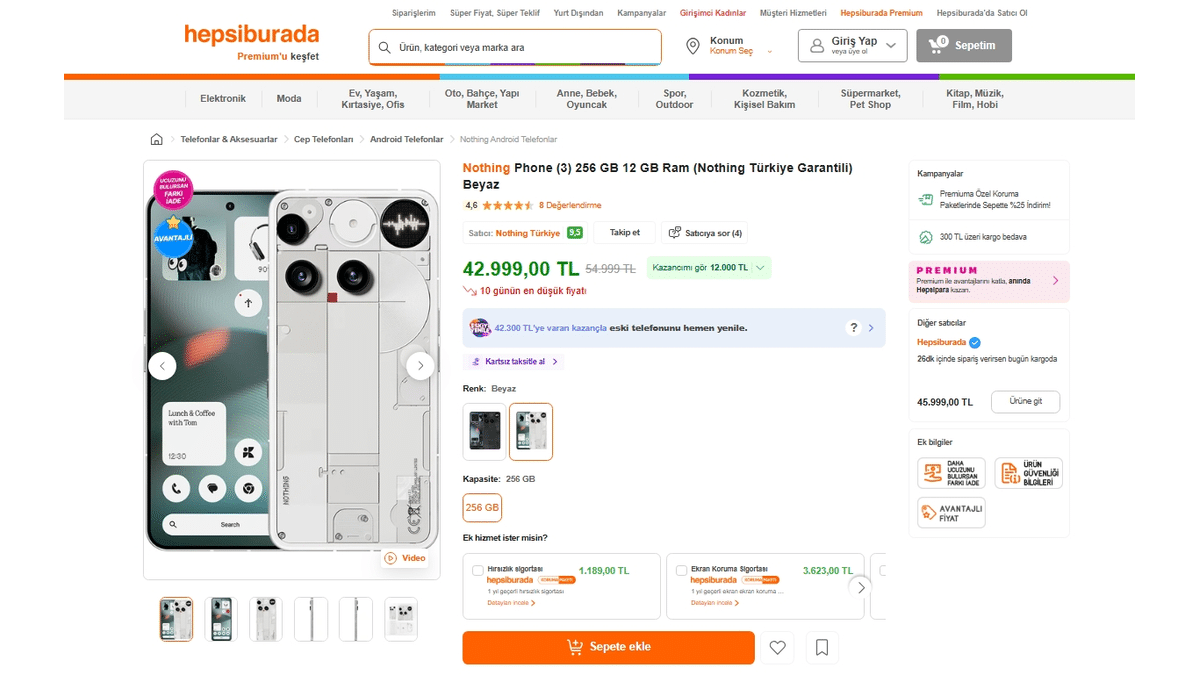Show next product image arrow
This screenshot has width=1200, height=675.
(x=420, y=366)
